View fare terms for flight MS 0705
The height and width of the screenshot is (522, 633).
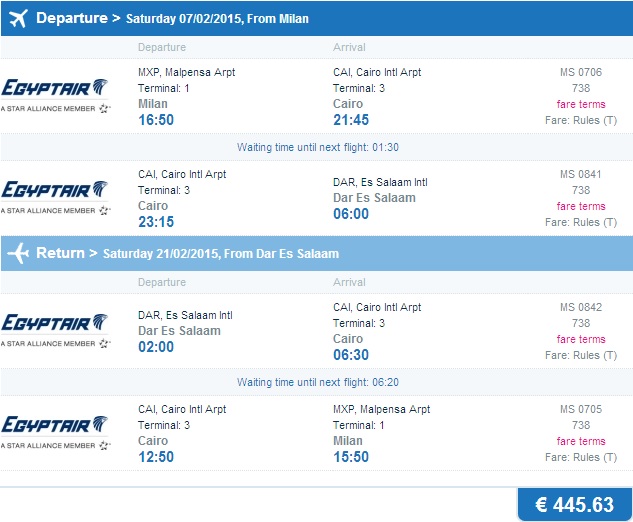tap(581, 441)
